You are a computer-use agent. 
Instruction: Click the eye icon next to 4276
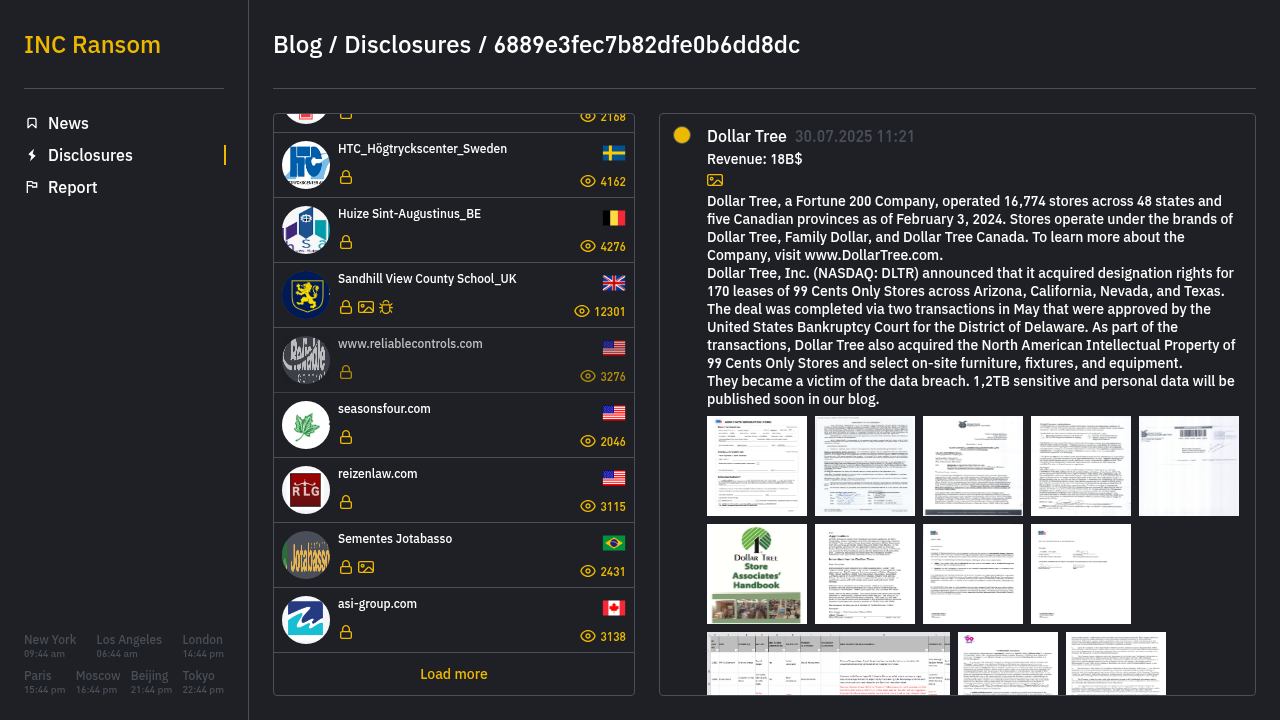point(588,246)
